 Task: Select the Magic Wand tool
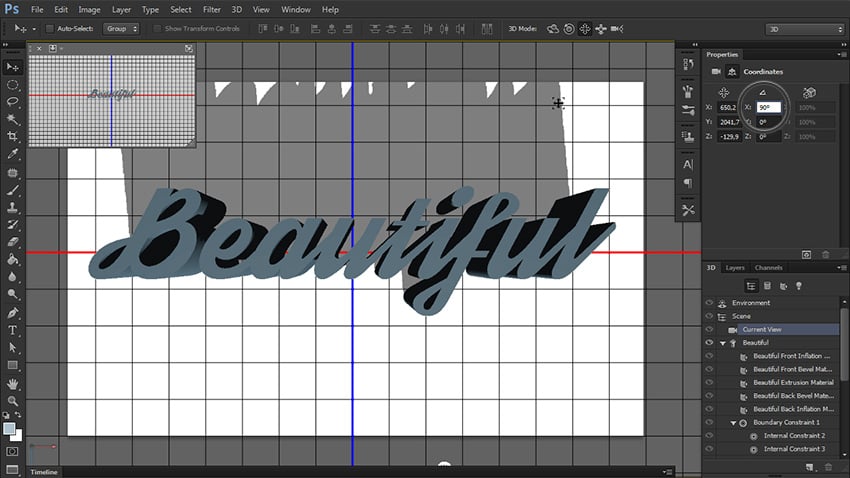[x=13, y=120]
